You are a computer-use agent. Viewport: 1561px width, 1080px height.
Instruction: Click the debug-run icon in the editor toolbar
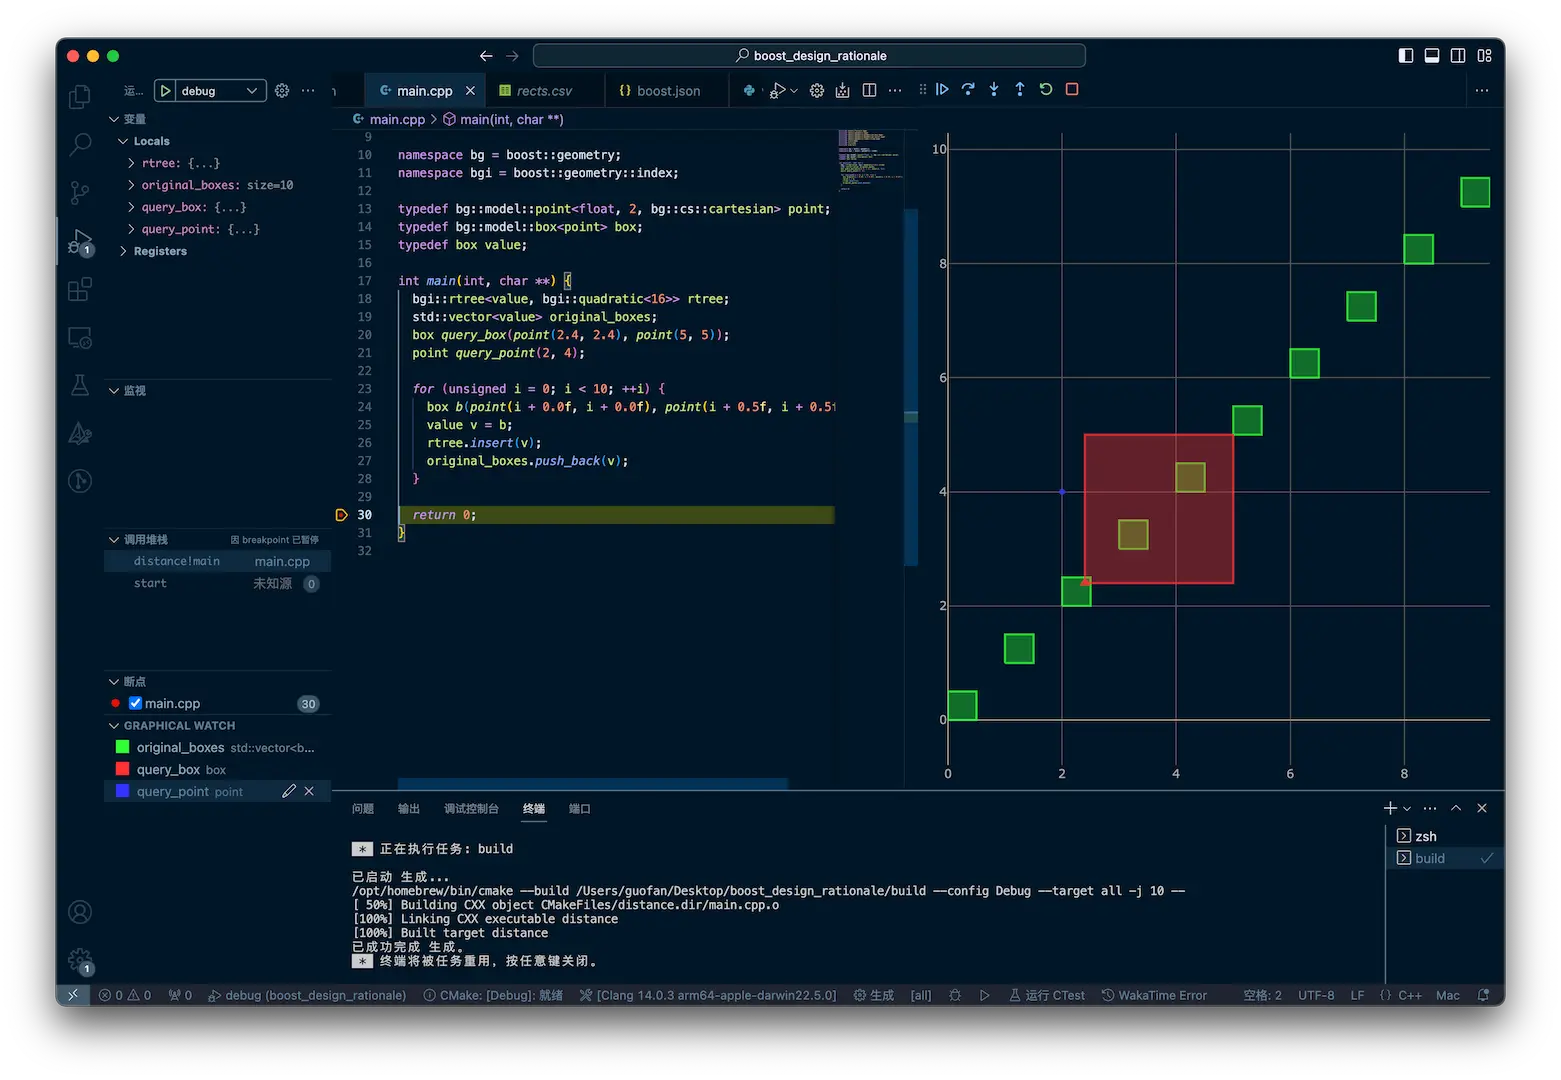[x=777, y=90]
